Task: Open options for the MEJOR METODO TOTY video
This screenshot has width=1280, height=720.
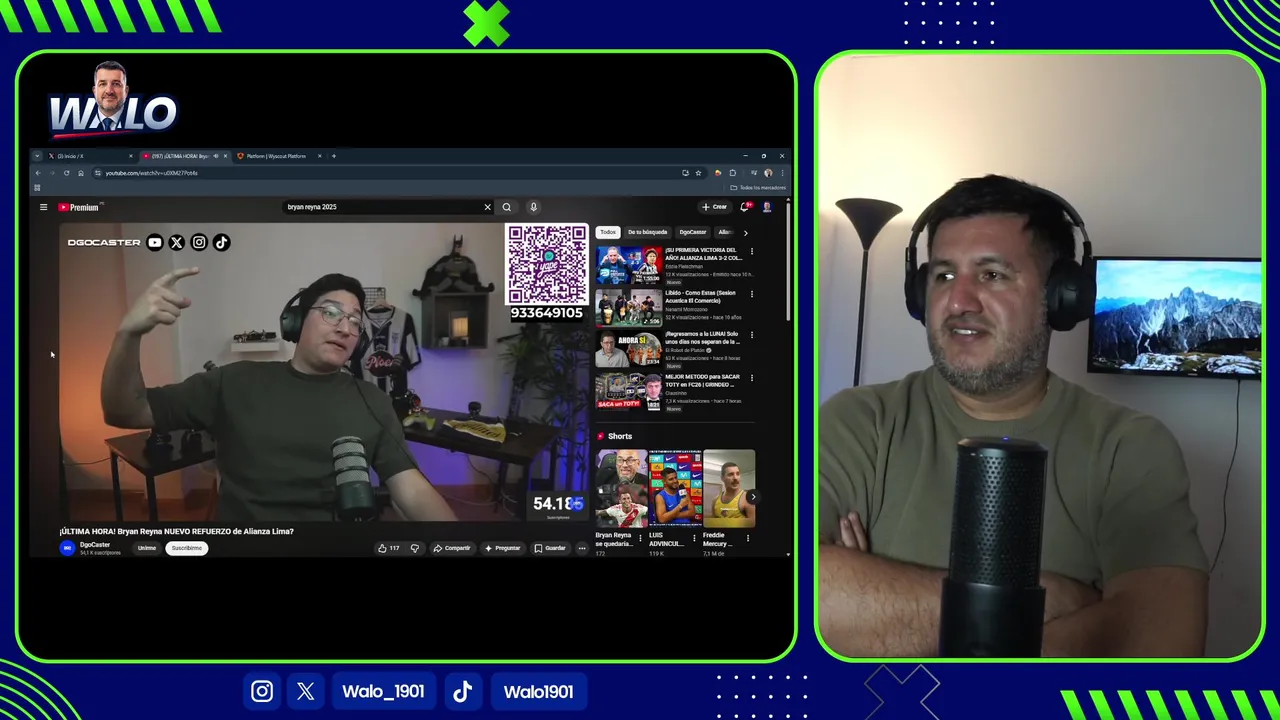Action: (x=751, y=378)
